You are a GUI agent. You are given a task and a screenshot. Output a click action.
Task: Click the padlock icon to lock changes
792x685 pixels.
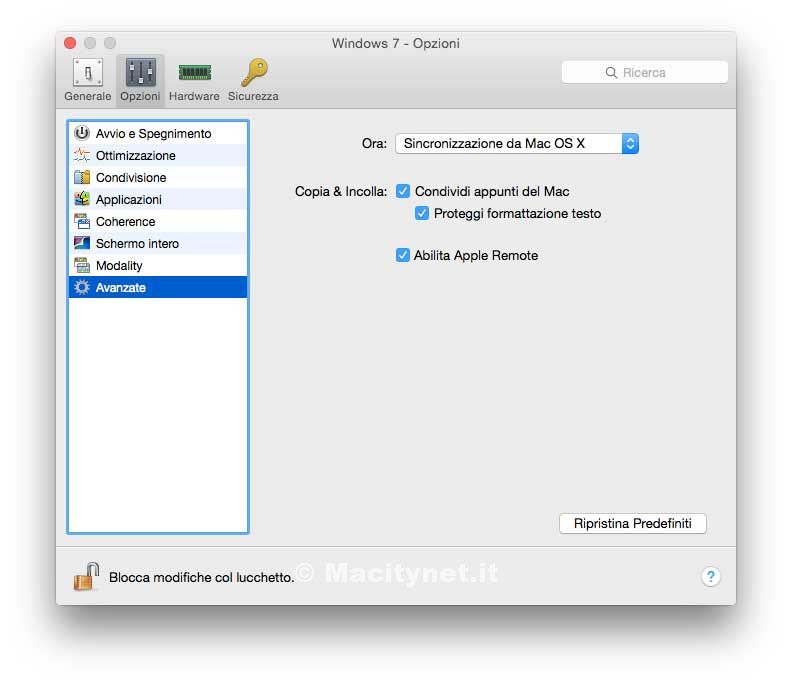pyautogui.click(x=86, y=576)
